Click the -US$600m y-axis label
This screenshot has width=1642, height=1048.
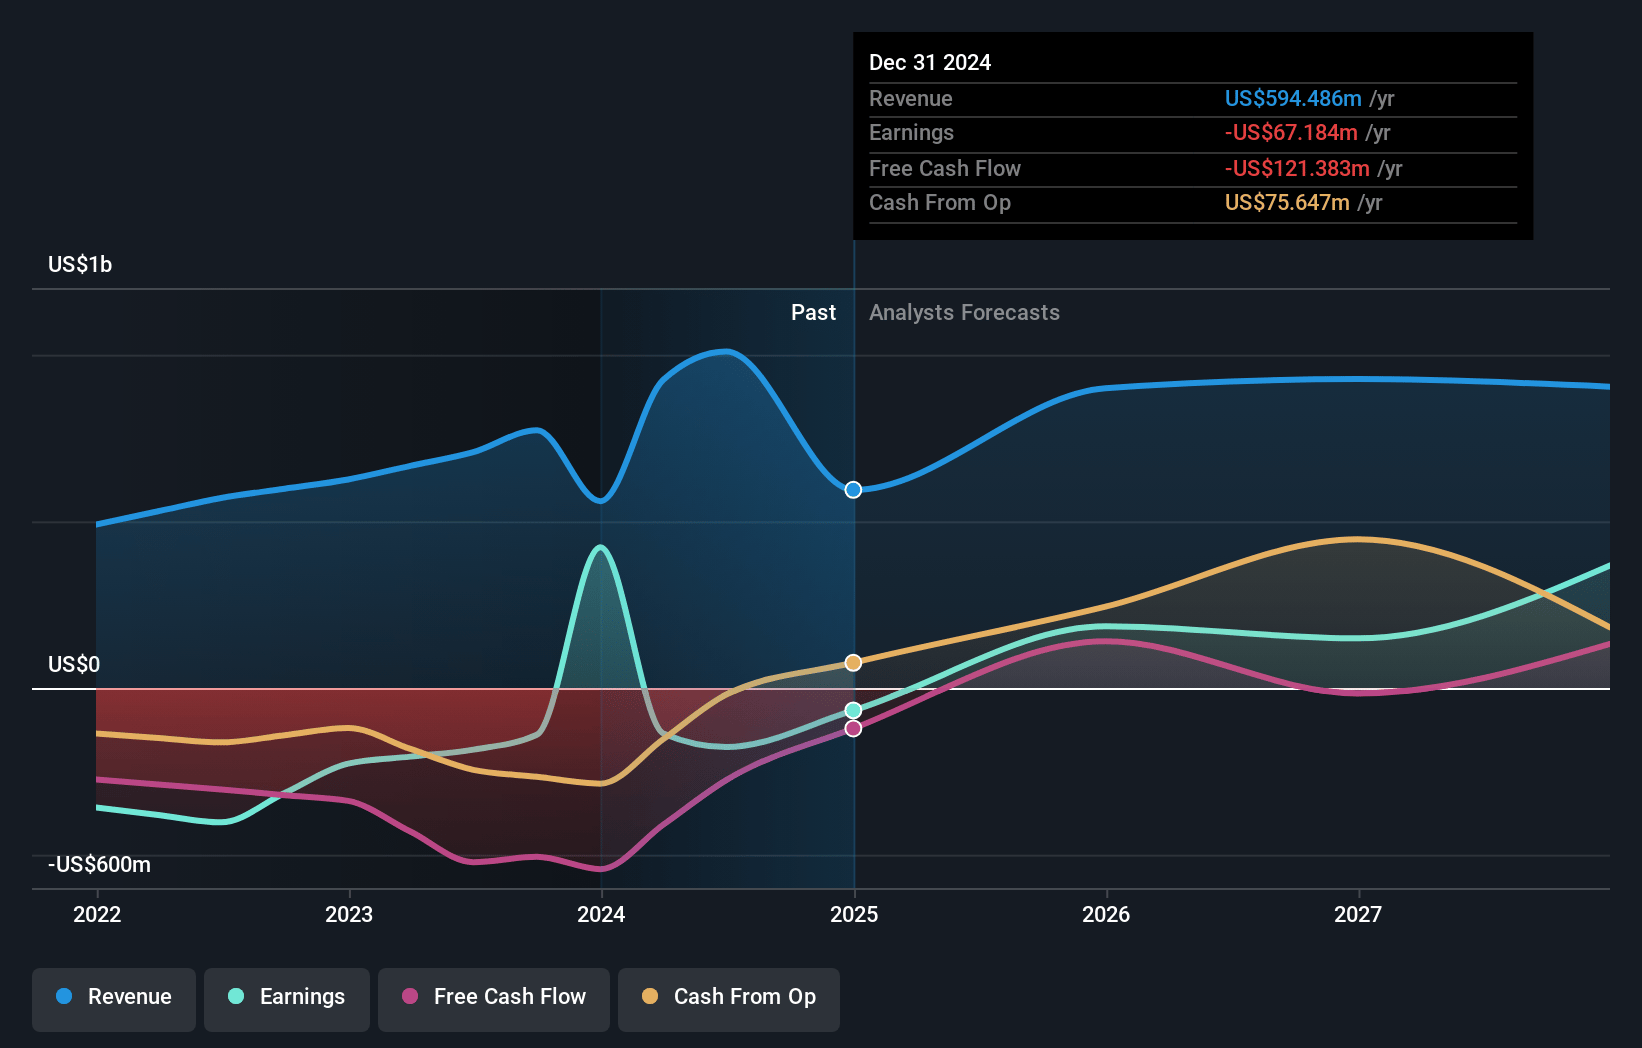click(x=99, y=864)
